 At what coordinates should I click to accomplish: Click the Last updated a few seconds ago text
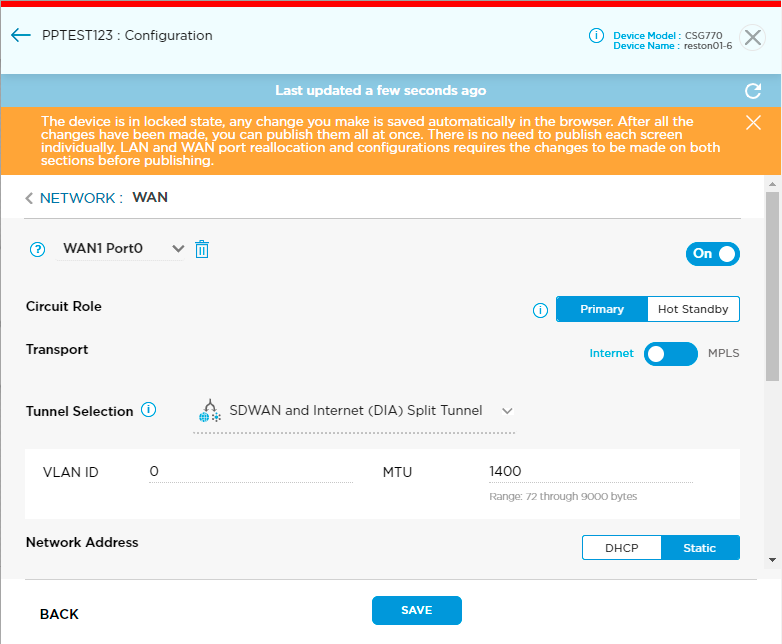(x=381, y=90)
